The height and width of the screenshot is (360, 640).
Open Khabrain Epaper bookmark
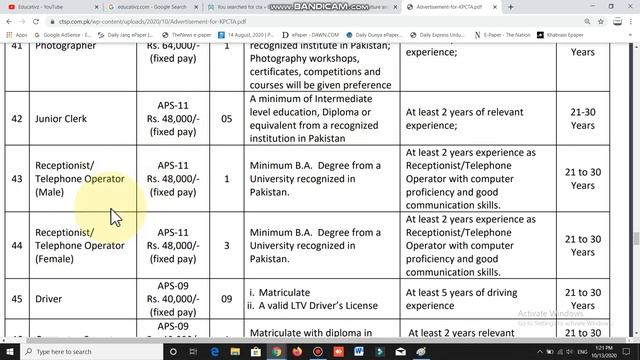560,35
